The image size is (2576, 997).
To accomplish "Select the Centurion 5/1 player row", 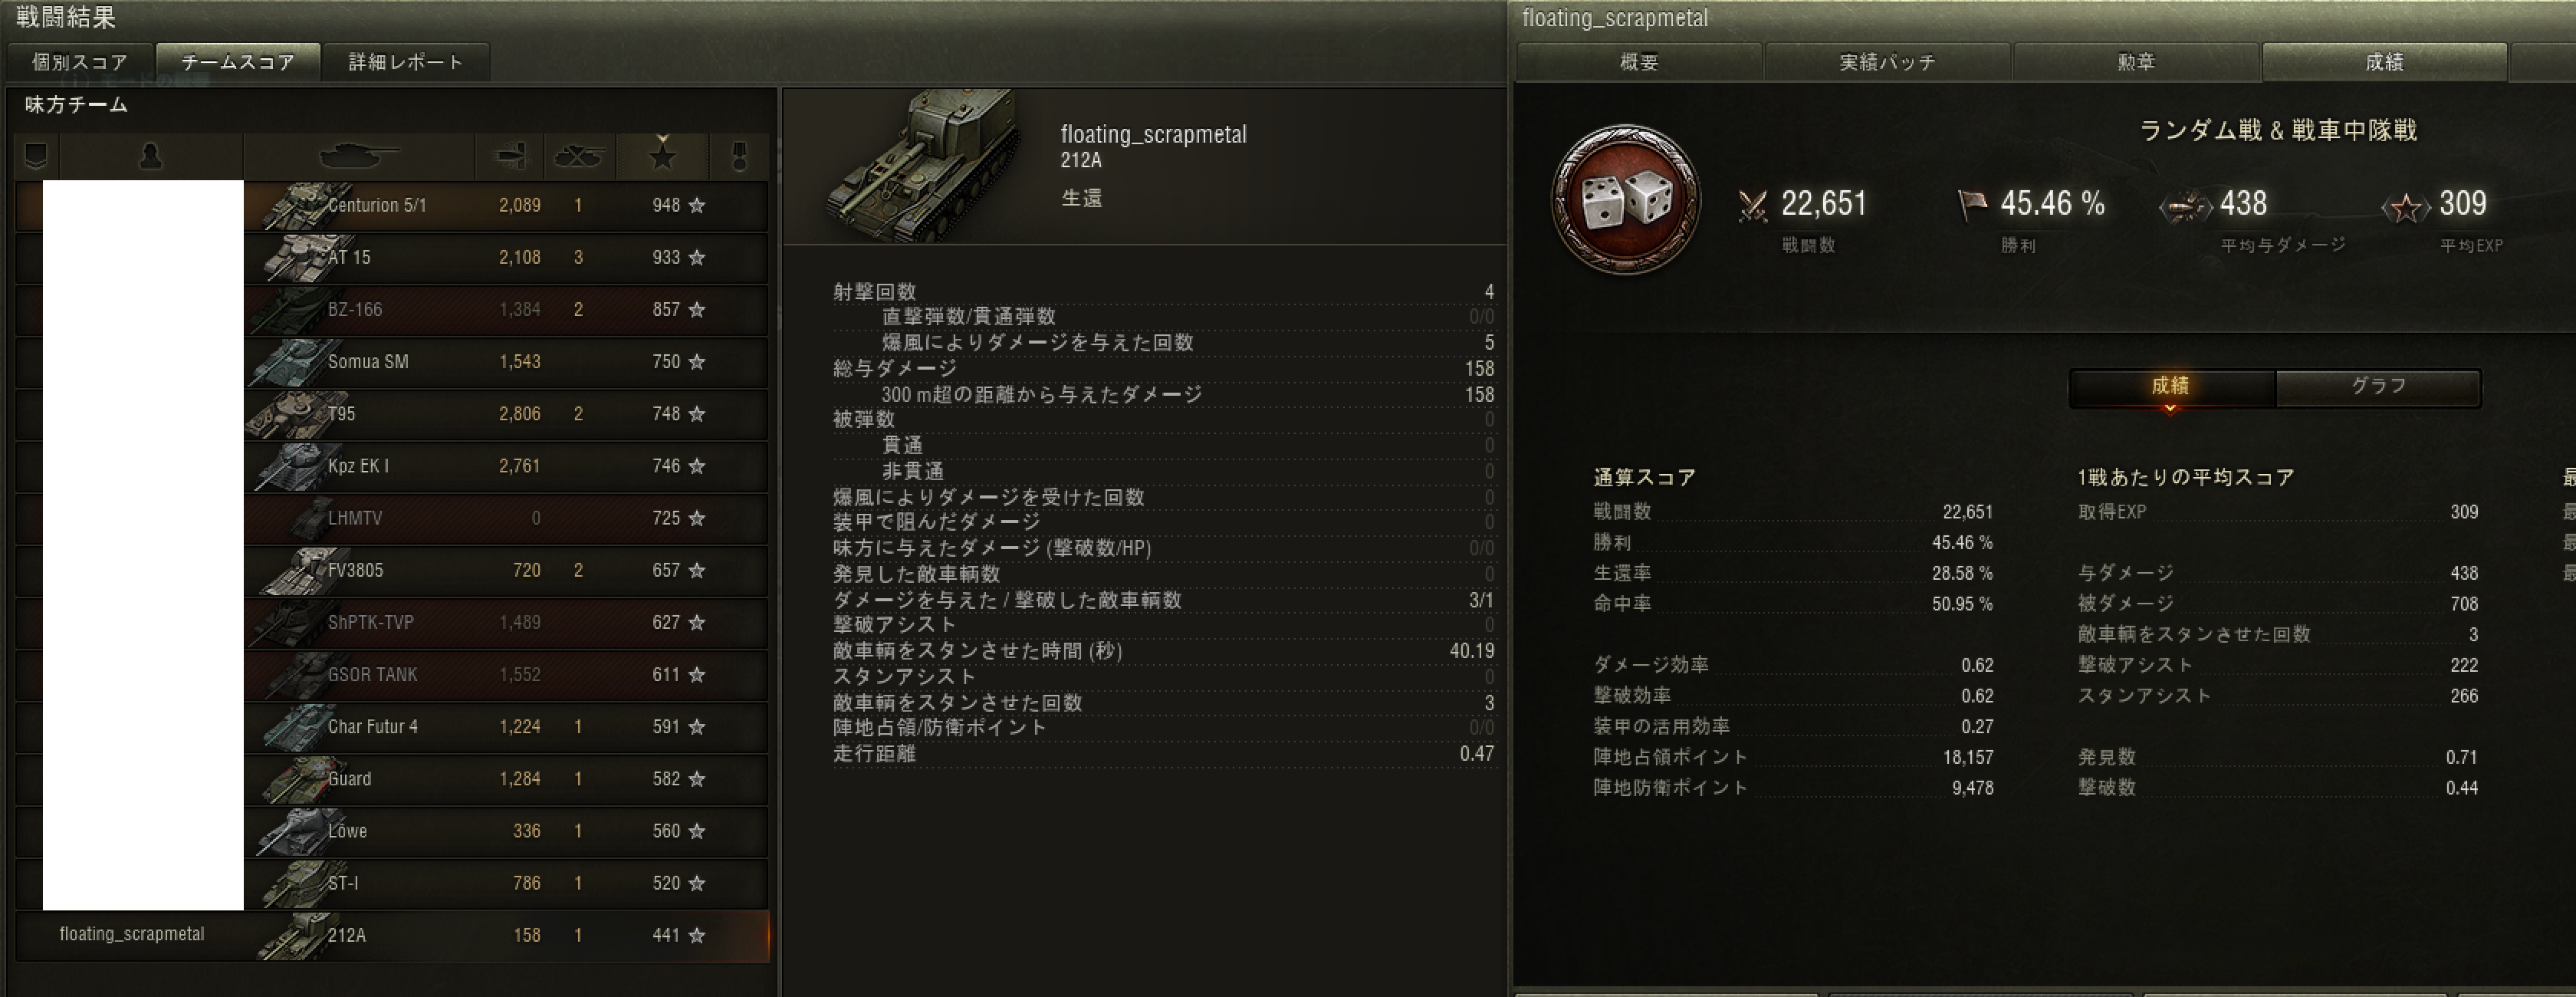I will click(x=392, y=205).
